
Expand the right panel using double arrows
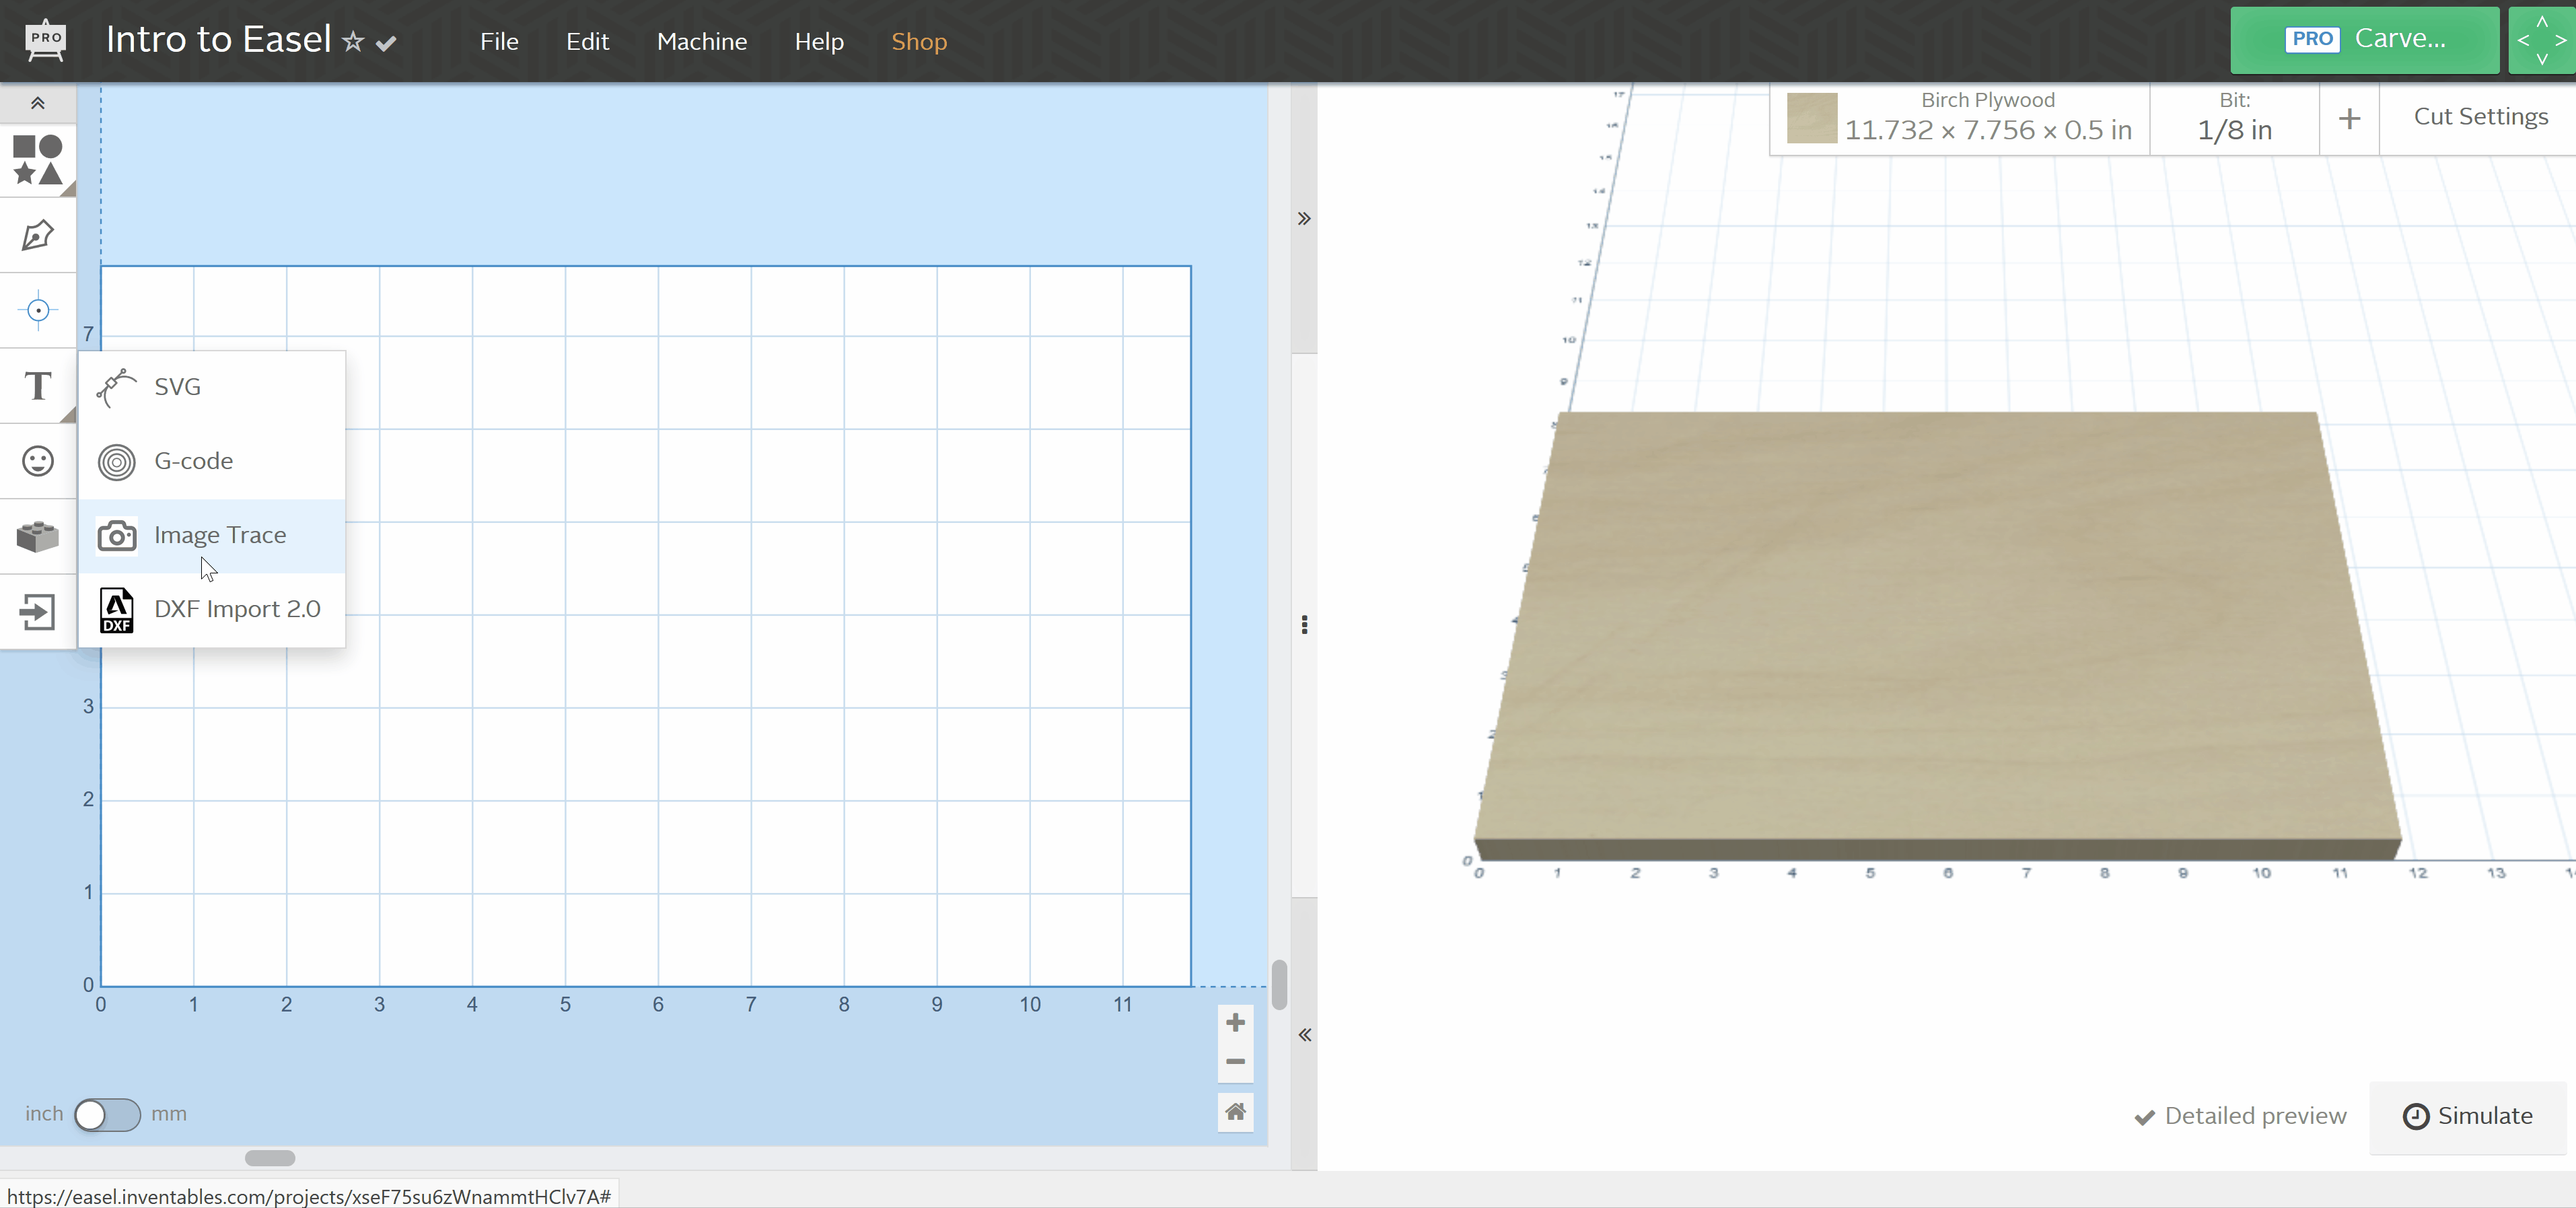[1303, 219]
